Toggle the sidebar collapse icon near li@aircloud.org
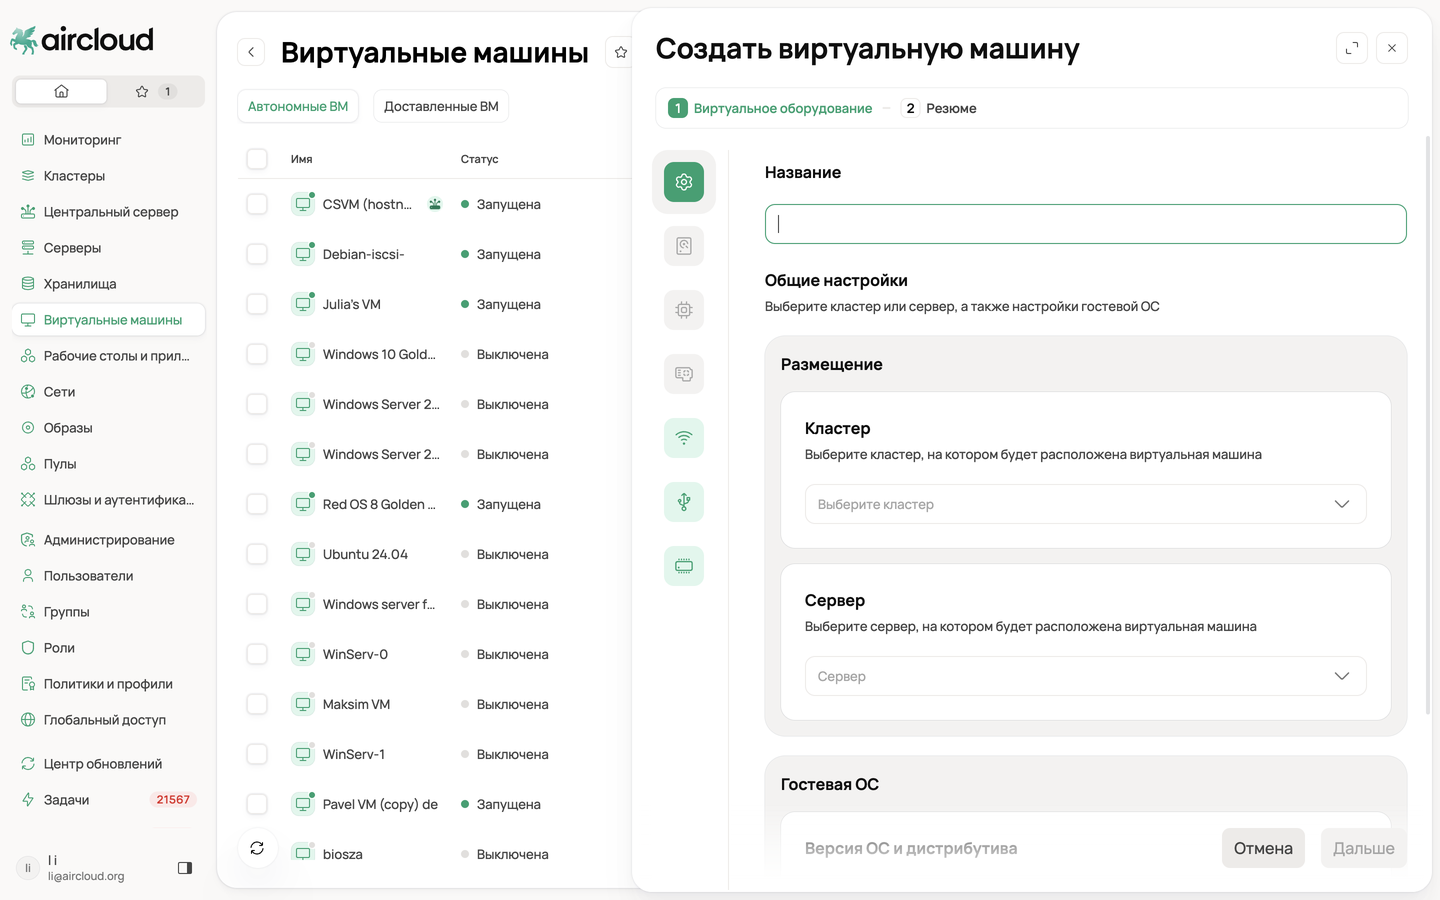 pyautogui.click(x=185, y=868)
